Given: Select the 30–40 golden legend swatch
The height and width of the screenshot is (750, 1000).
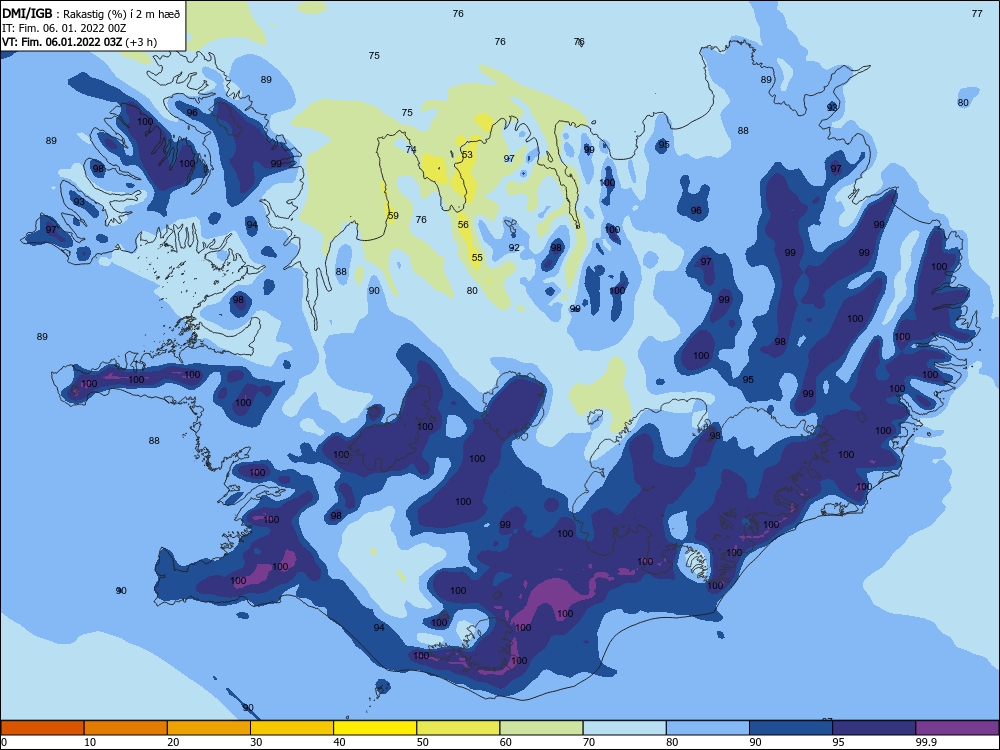Looking at the screenshot, I should (x=292, y=728).
